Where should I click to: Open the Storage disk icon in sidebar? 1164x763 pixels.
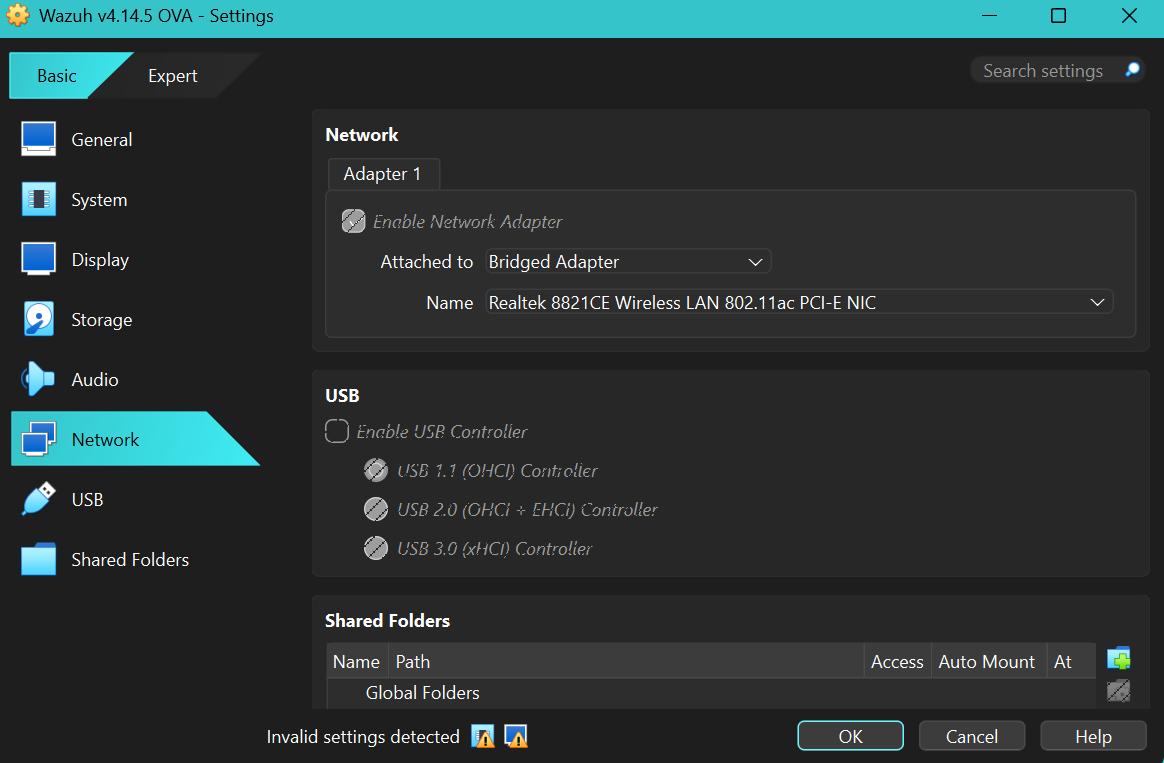pos(39,319)
